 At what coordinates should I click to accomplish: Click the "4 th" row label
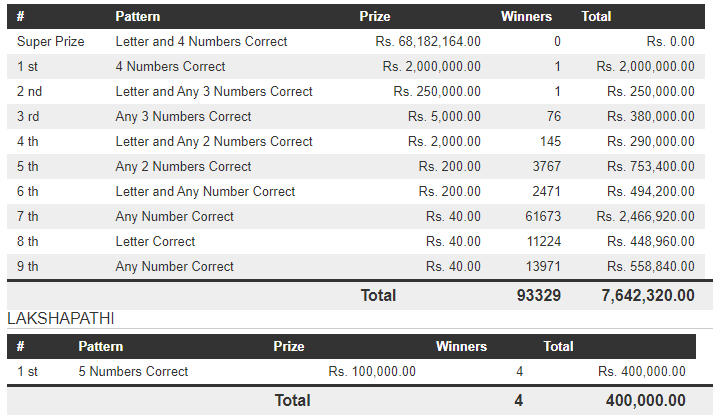pyautogui.click(x=28, y=142)
